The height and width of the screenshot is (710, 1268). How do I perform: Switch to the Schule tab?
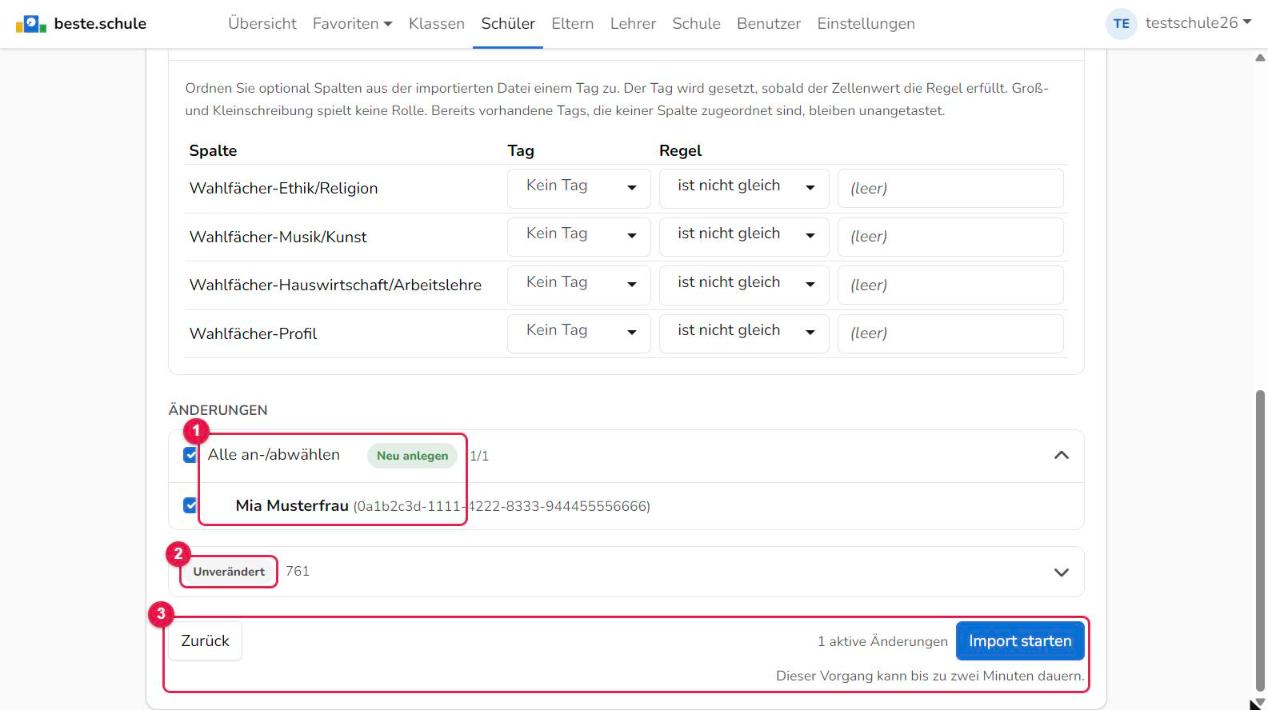pos(696,24)
